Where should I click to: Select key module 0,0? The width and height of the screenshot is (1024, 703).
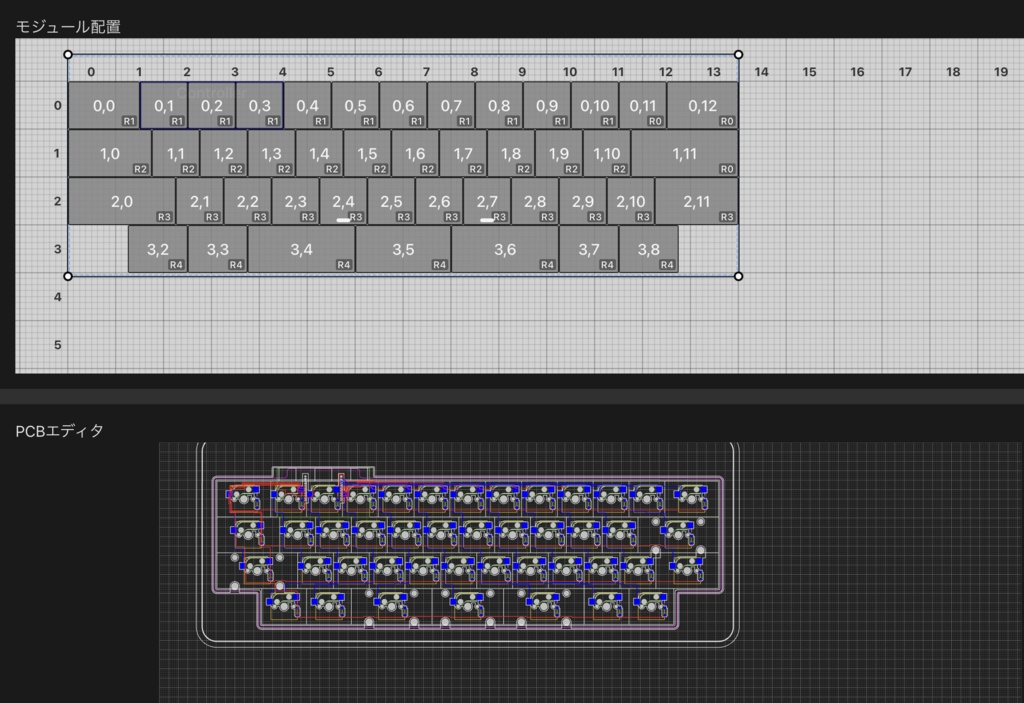tap(104, 105)
